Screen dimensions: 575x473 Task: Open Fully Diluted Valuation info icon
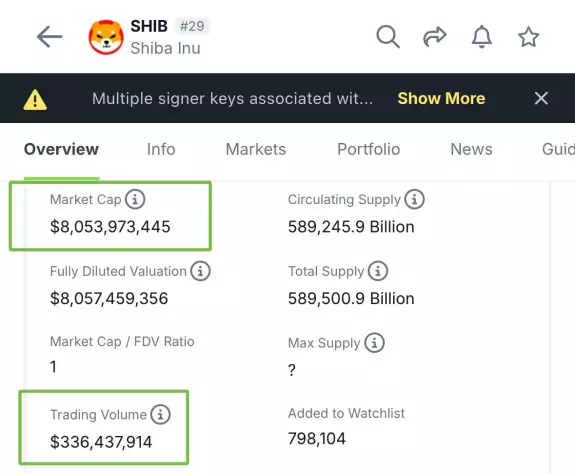pos(200,271)
